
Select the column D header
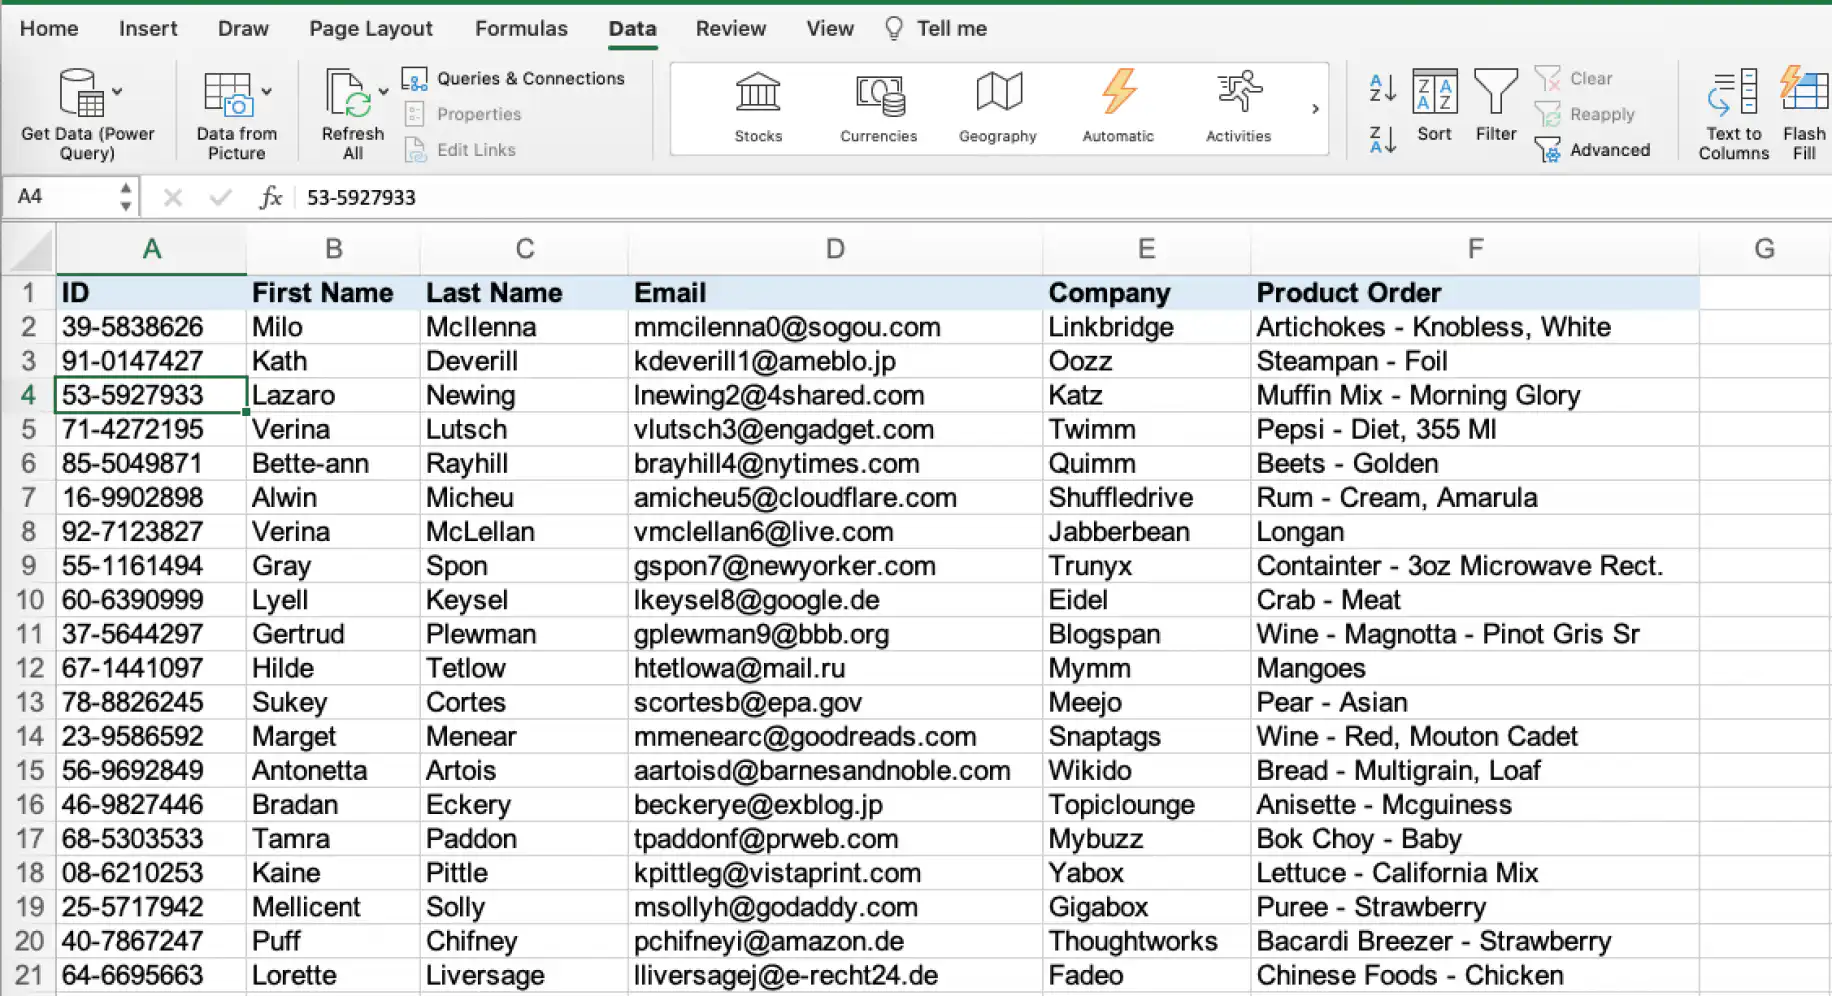coord(835,249)
